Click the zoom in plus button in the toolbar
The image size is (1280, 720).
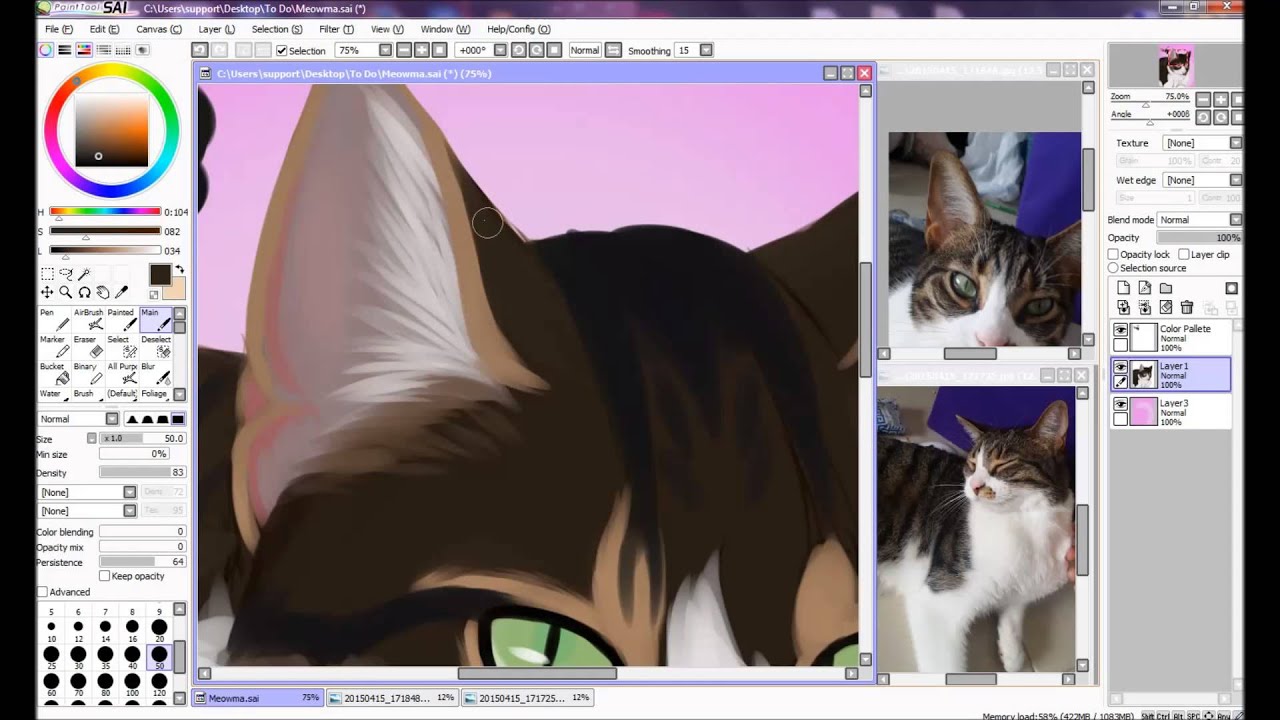421,50
